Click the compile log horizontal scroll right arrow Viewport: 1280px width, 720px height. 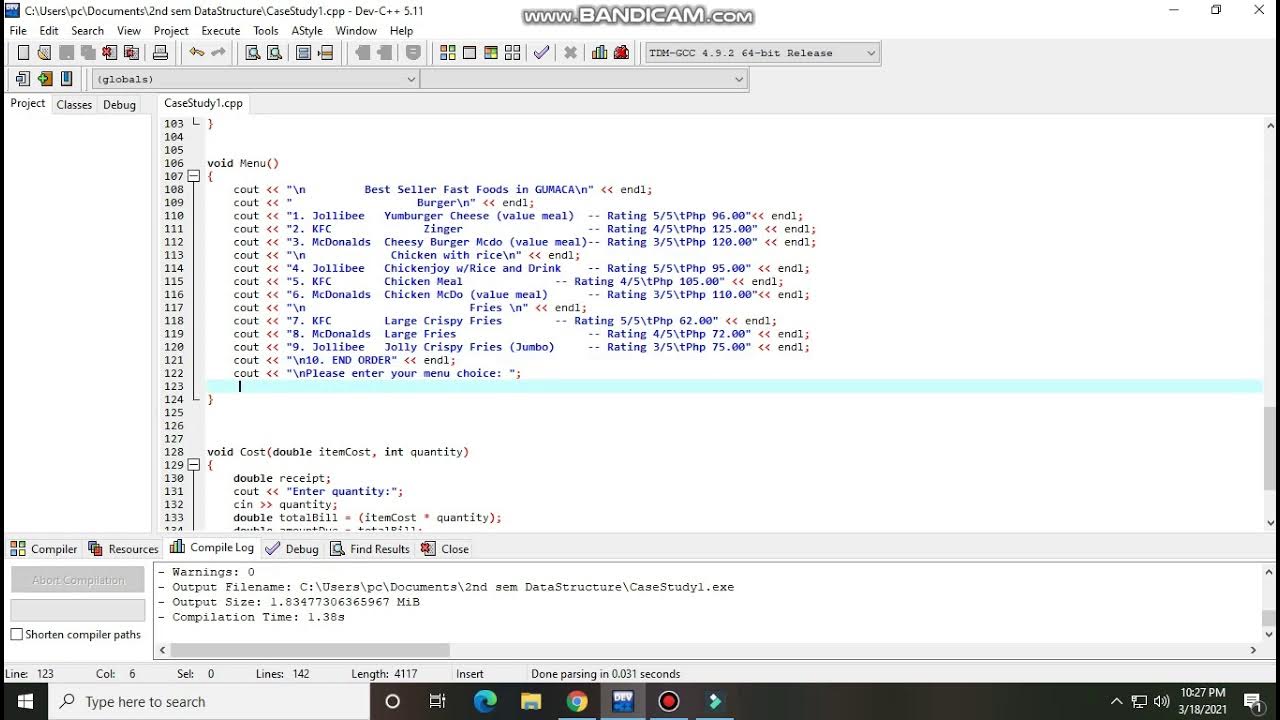coord(1253,650)
